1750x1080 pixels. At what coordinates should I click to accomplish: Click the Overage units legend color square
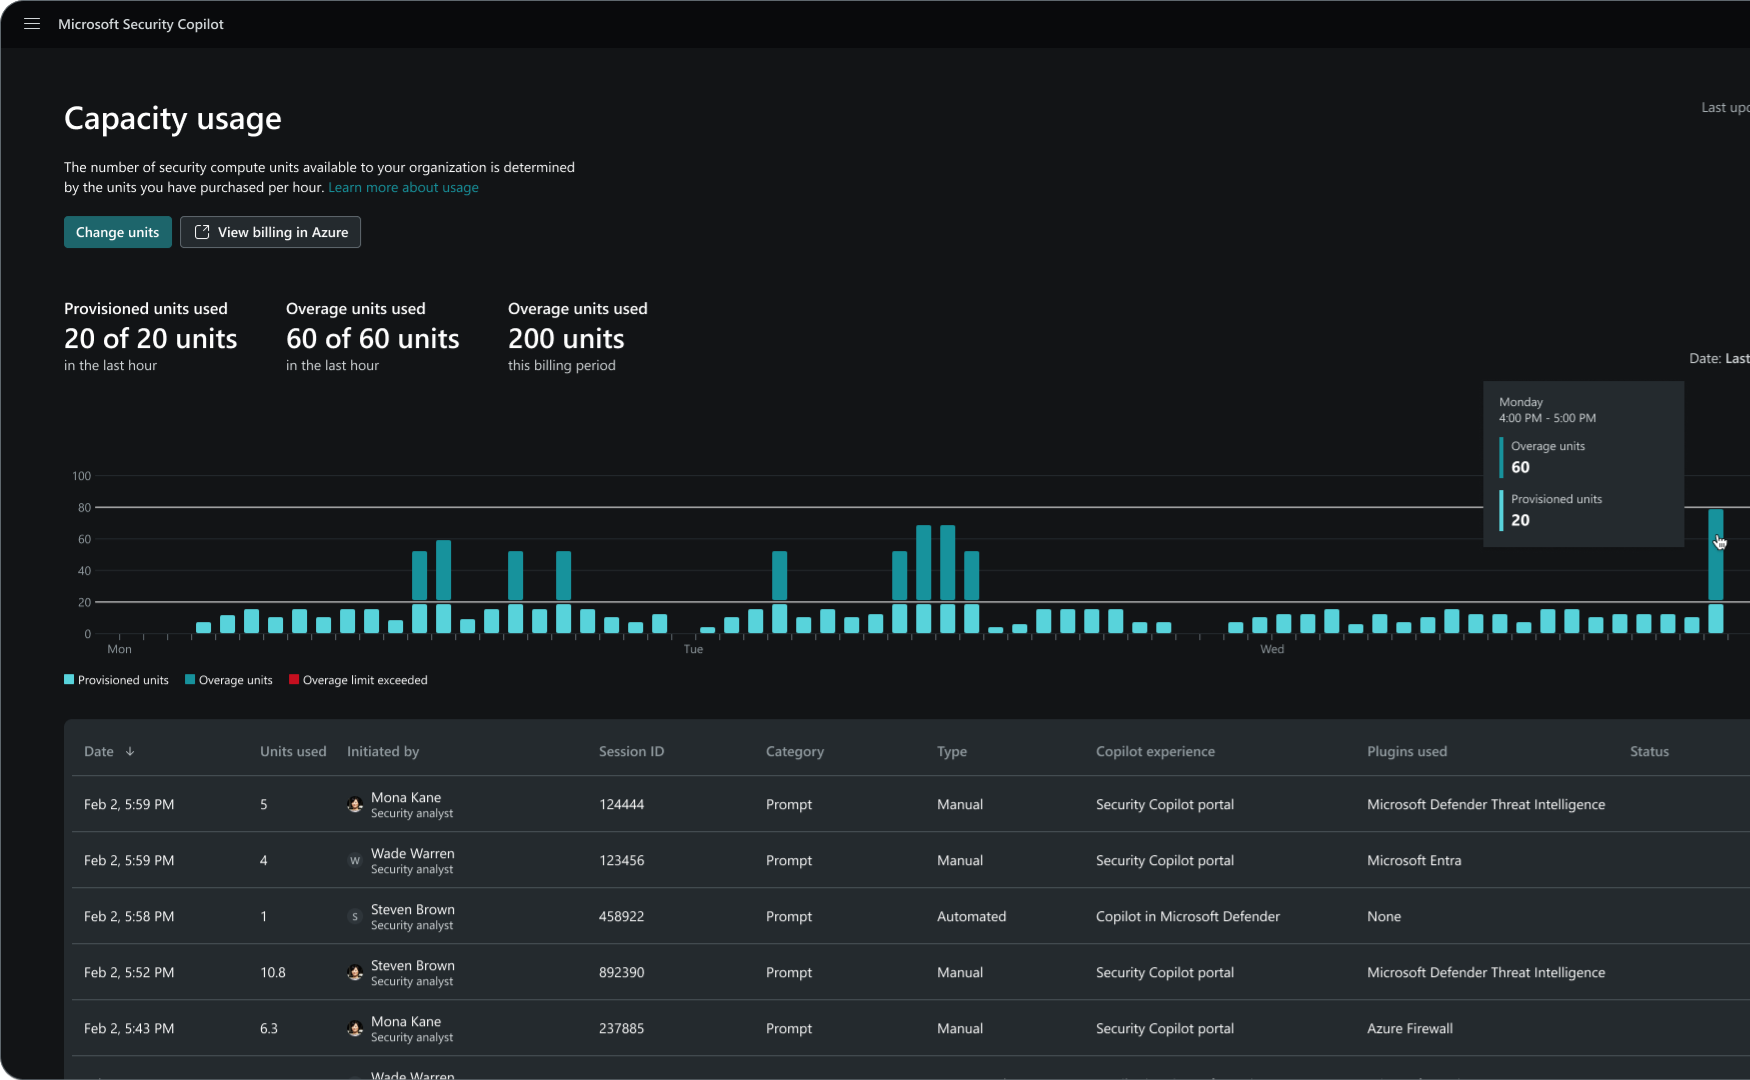click(x=190, y=680)
